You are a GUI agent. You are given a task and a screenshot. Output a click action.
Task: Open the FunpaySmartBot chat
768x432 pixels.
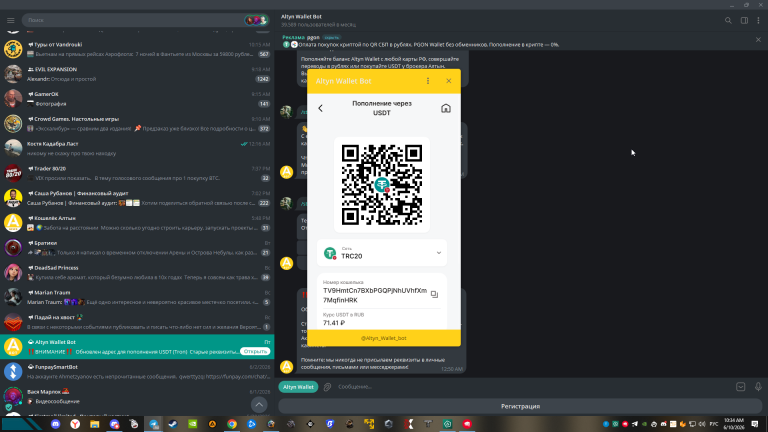pos(137,372)
